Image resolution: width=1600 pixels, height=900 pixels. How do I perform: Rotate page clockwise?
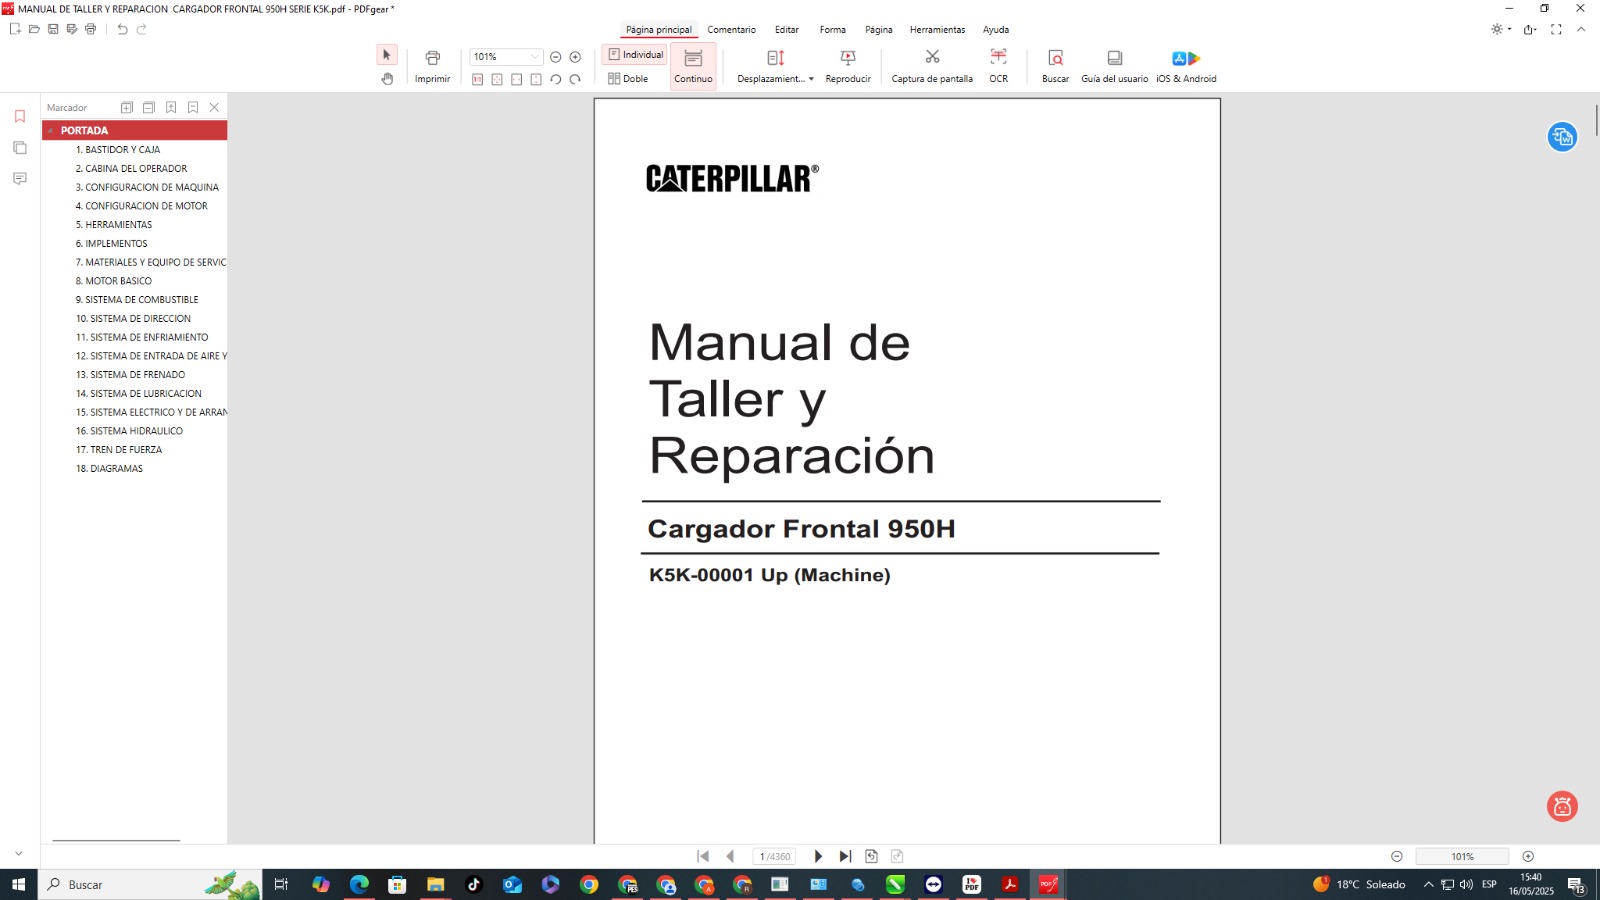tap(575, 79)
